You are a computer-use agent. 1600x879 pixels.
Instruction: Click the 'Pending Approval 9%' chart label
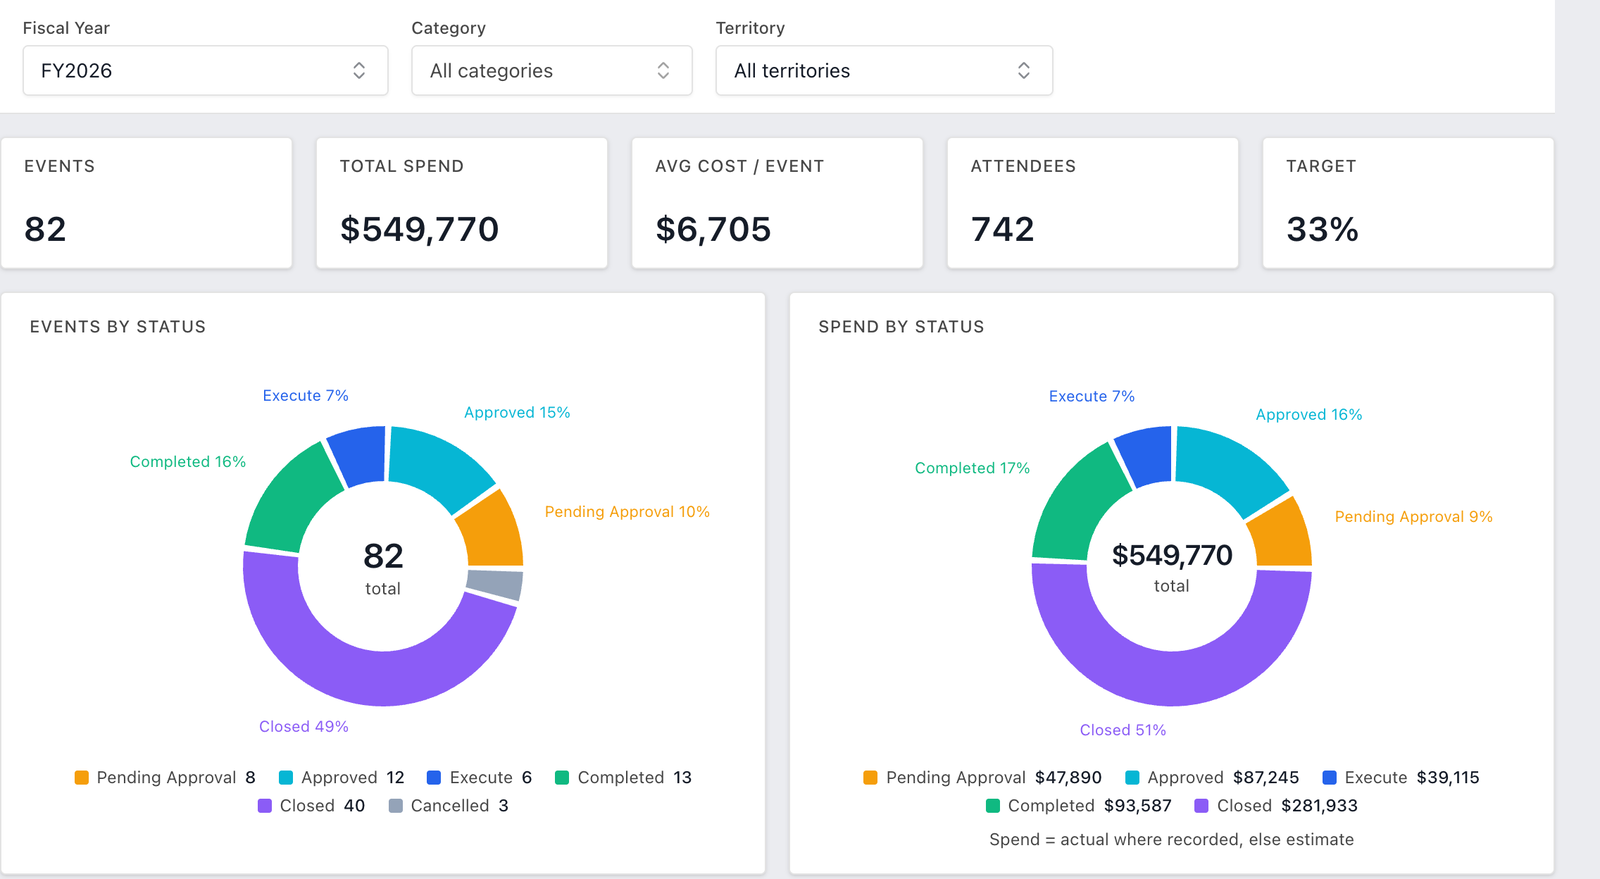coord(1414,517)
